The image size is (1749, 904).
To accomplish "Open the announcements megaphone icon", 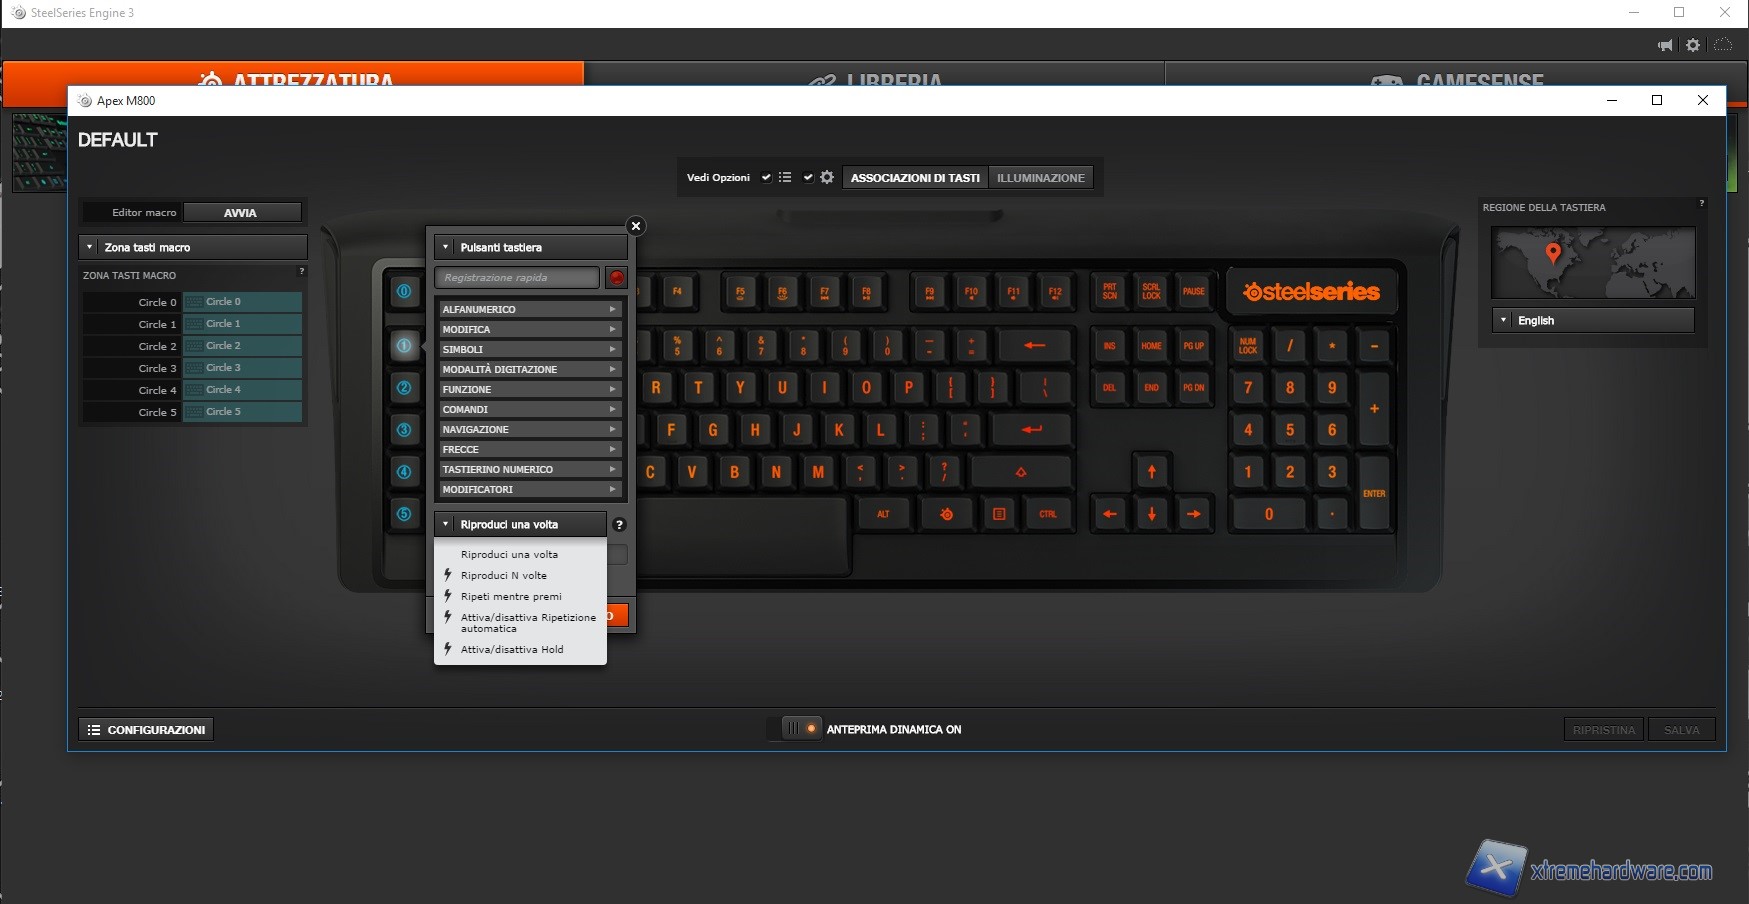I will (1665, 45).
